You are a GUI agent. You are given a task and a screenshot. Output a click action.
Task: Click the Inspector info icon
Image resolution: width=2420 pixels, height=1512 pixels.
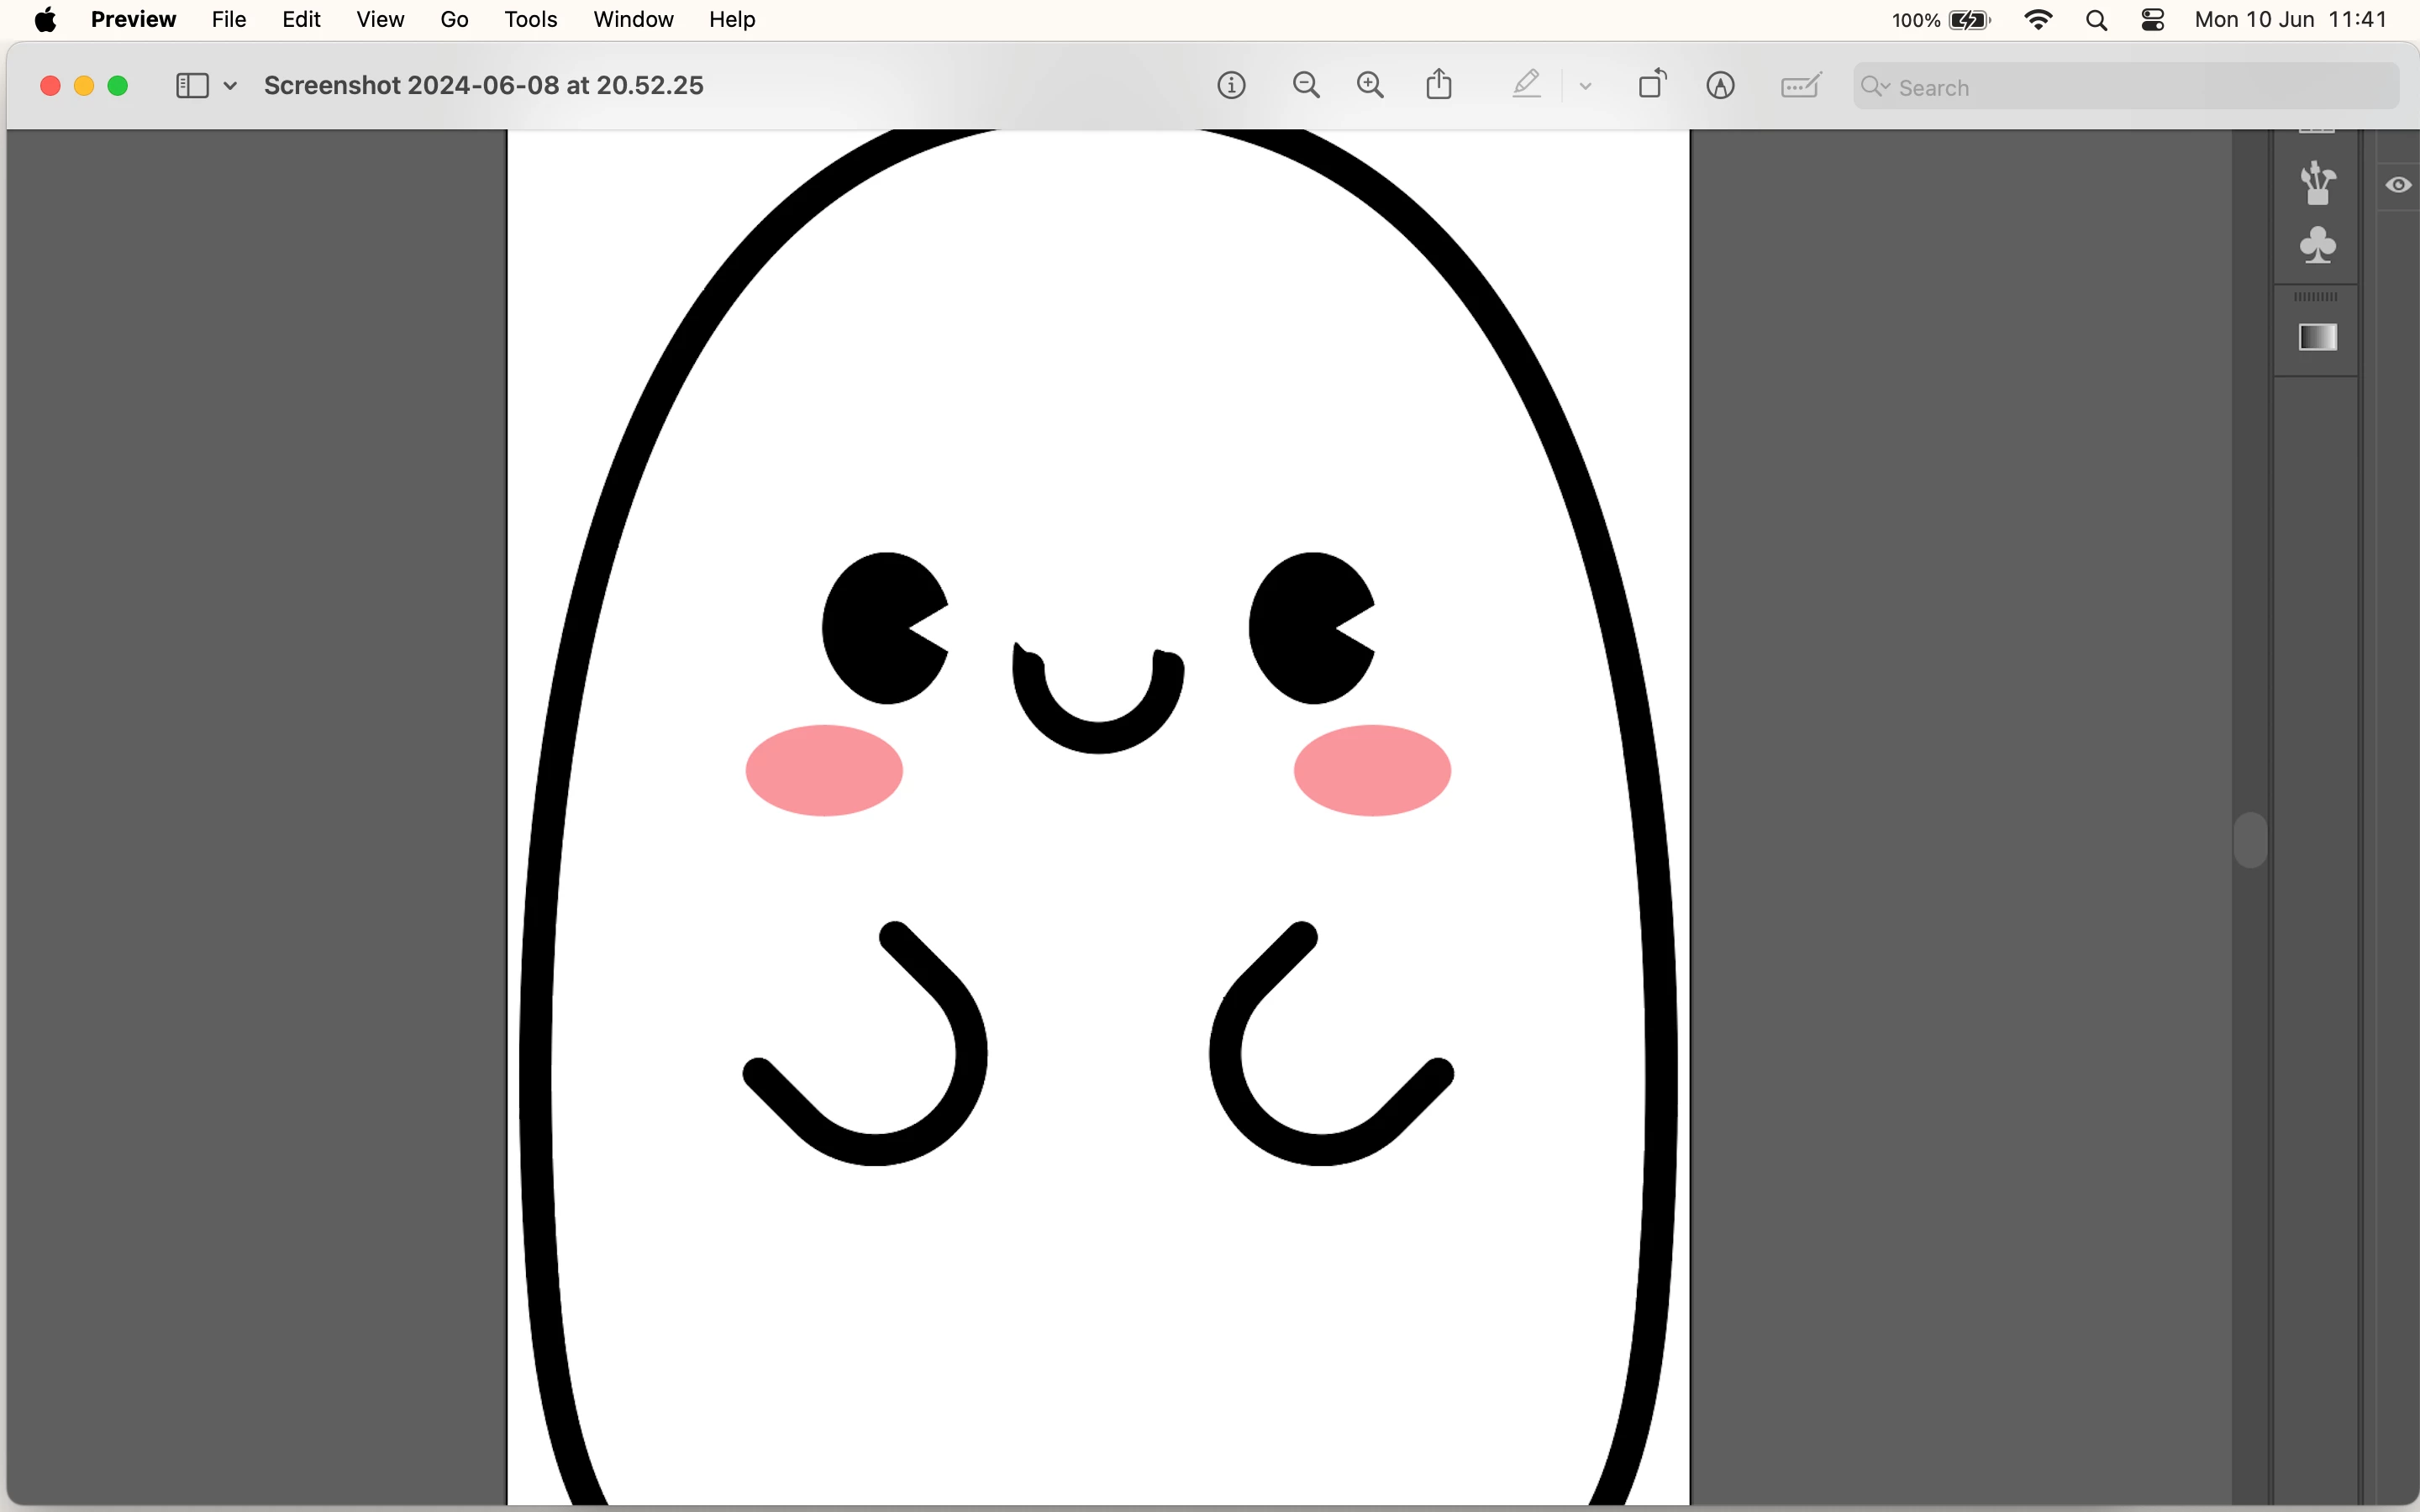tap(1231, 86)
